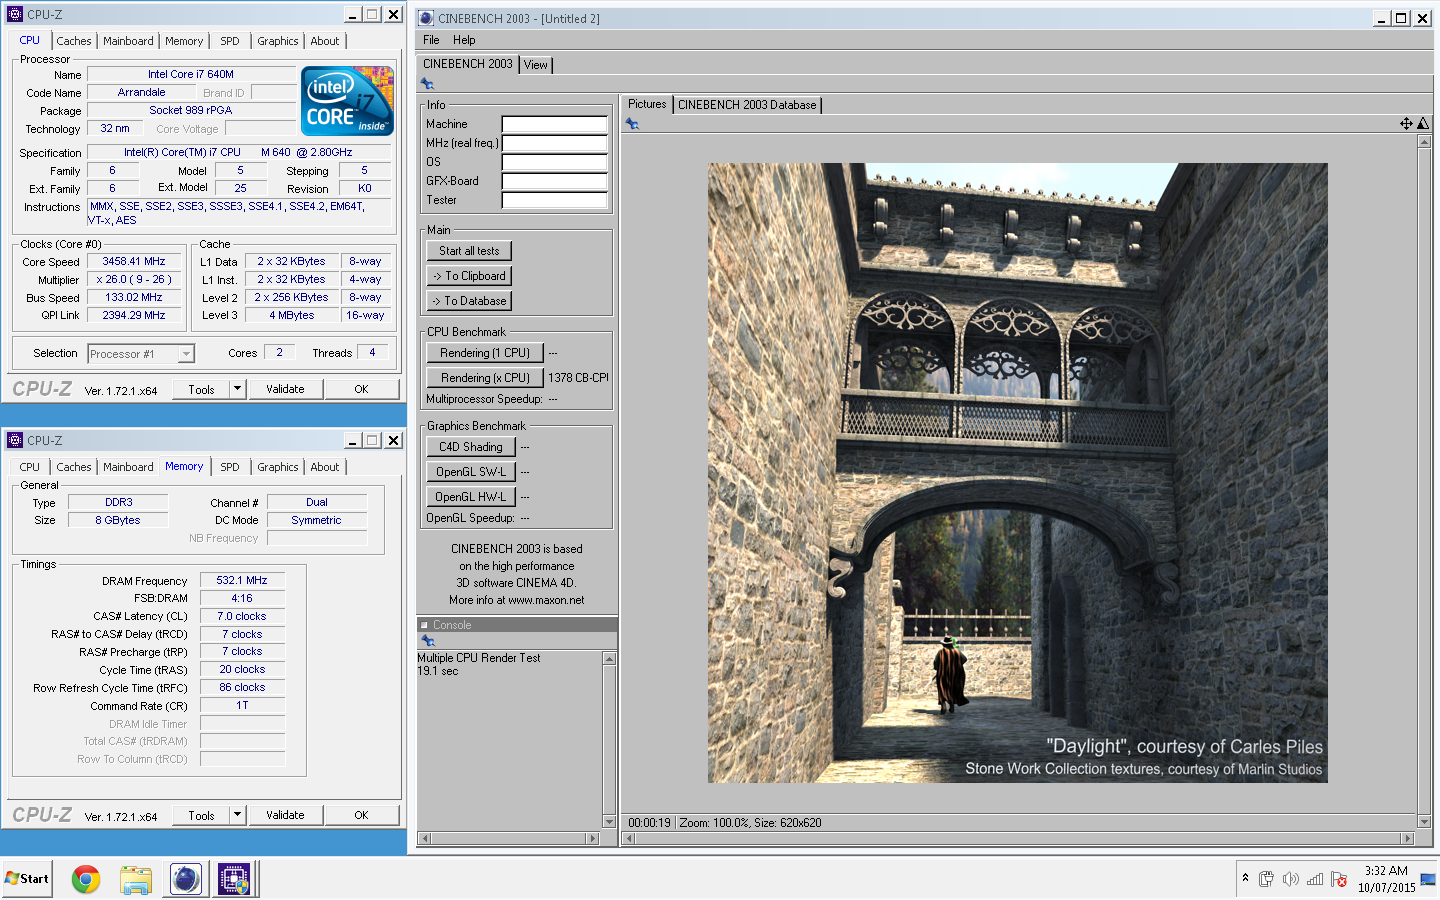Click the pin icon below CINEBENCH 2003 tab

pyautogui.click(x=428, y=84)
